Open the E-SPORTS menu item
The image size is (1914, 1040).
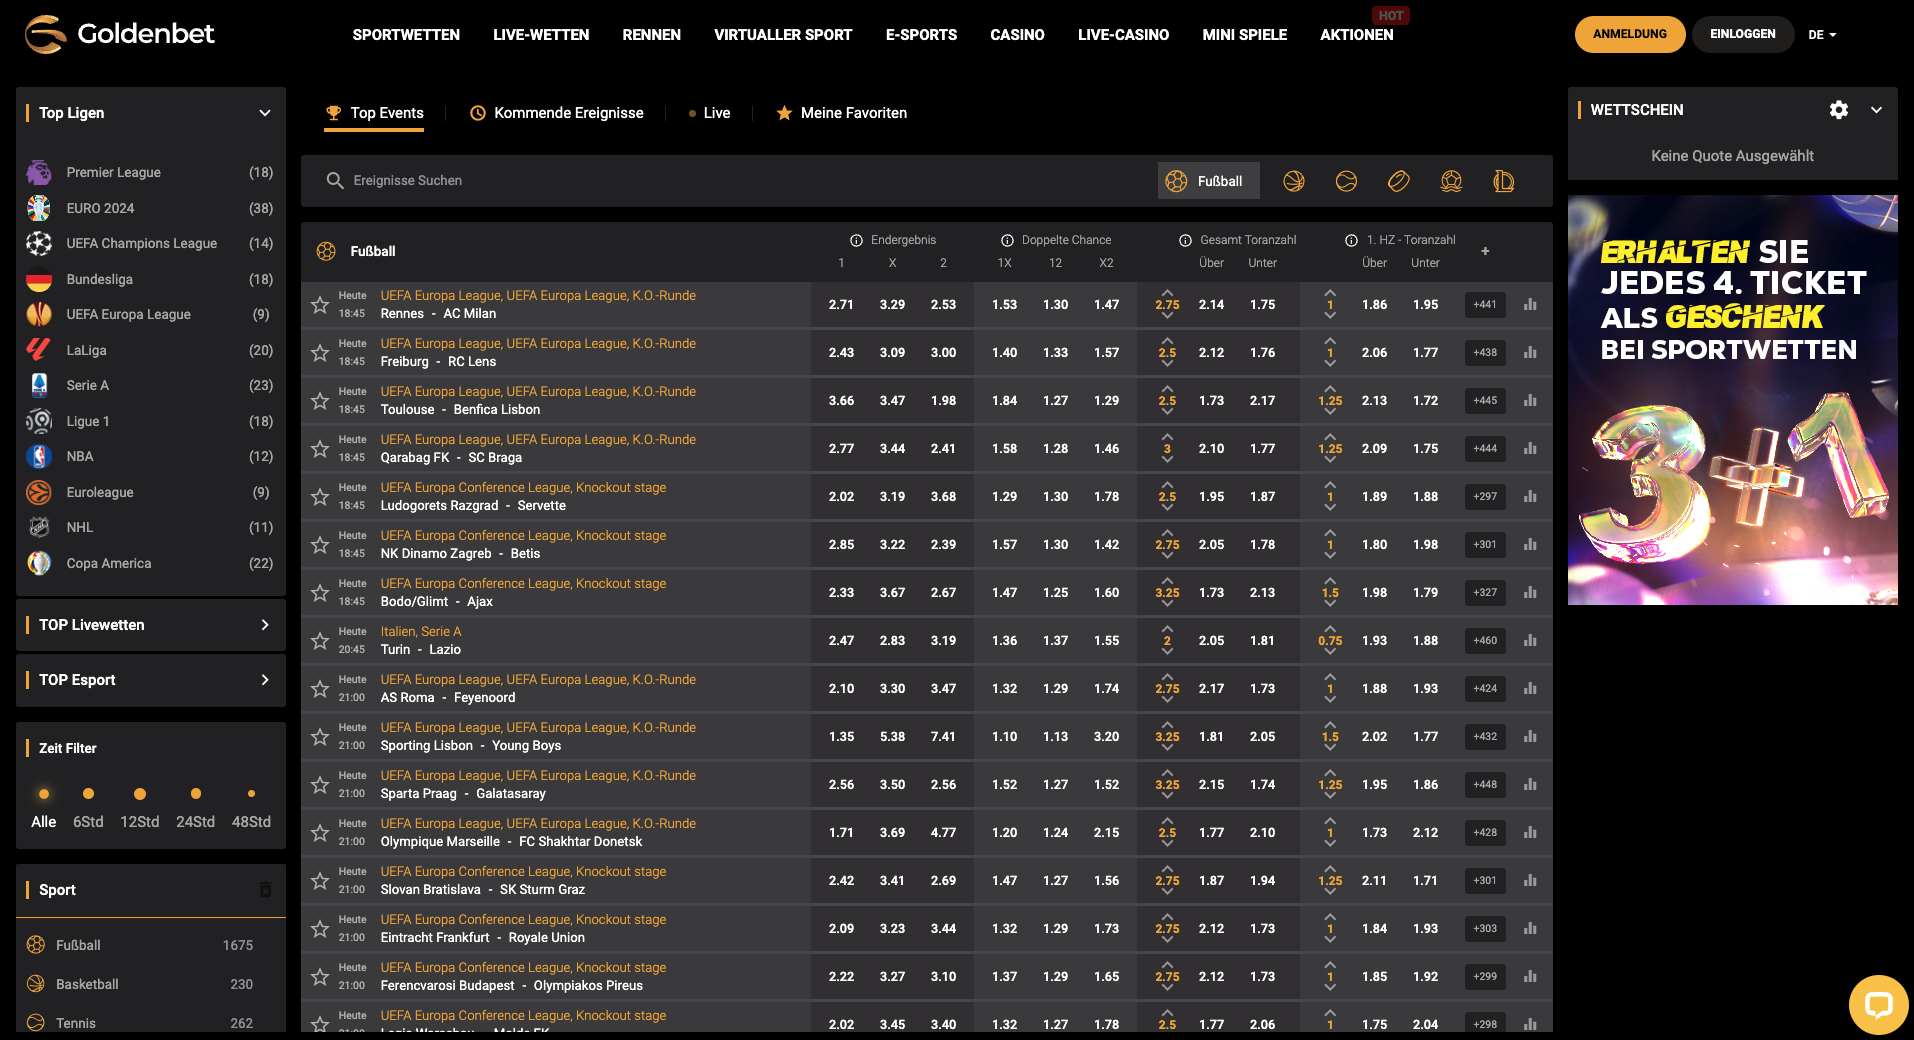[920, 34]
